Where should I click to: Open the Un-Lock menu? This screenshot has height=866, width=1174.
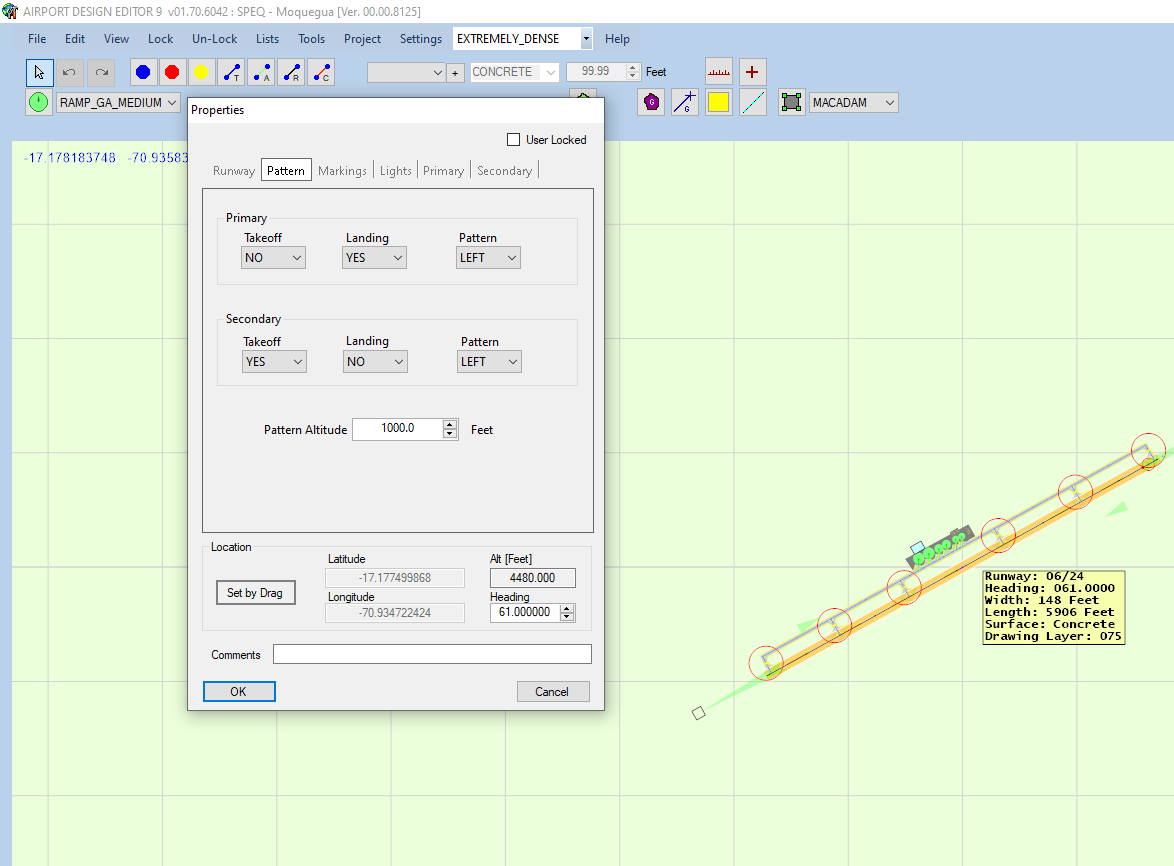click(x=214, y=39)
